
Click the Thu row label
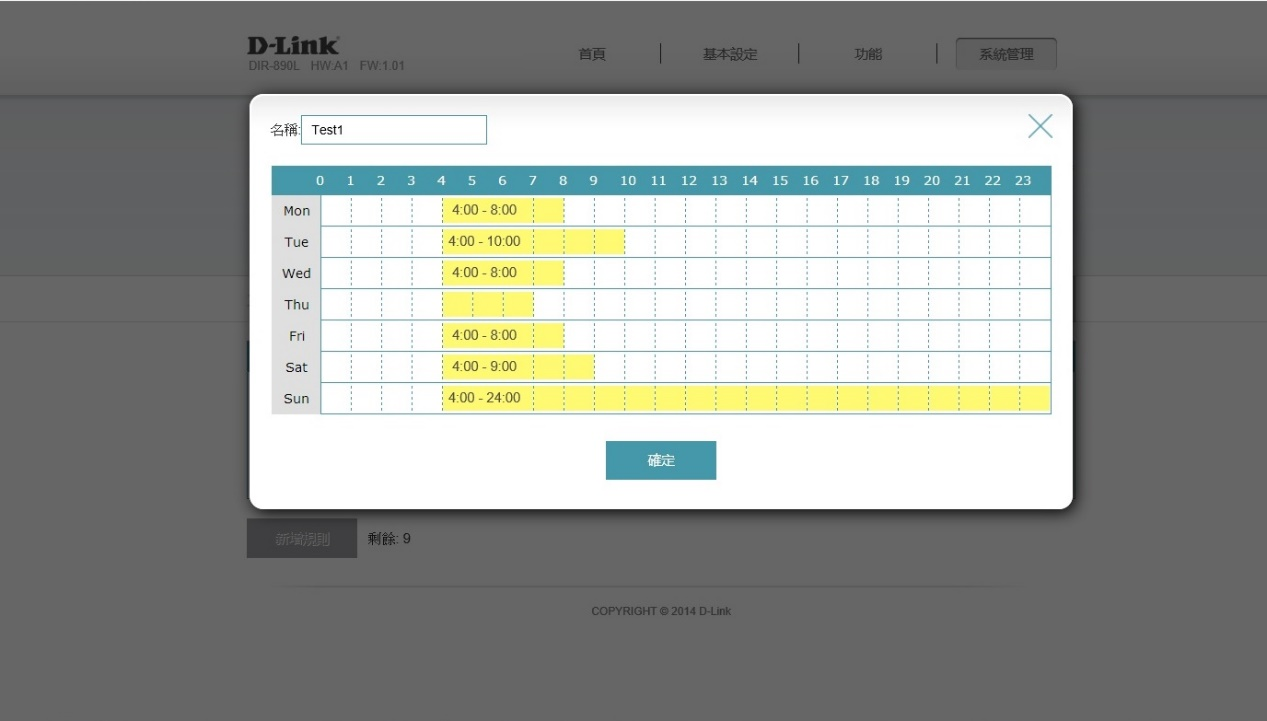[x=296, y=305]
